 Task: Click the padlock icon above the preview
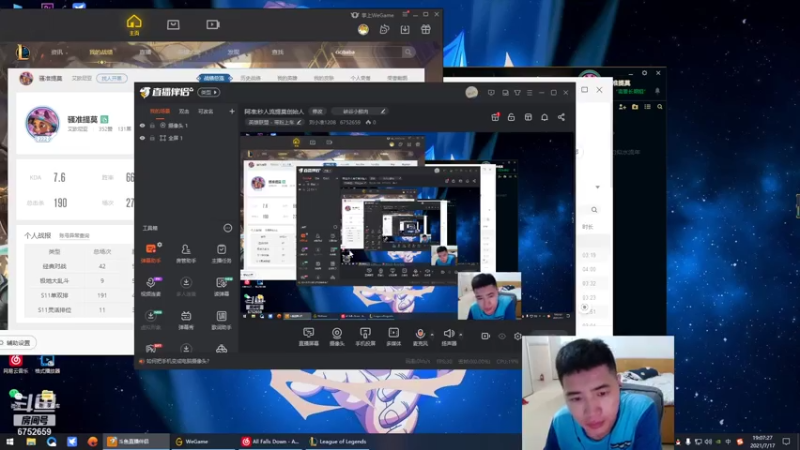point(511,117)
